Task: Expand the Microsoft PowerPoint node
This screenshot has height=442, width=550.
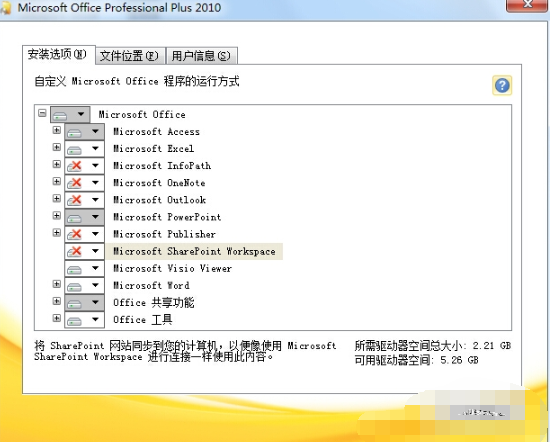Action: 56,215
